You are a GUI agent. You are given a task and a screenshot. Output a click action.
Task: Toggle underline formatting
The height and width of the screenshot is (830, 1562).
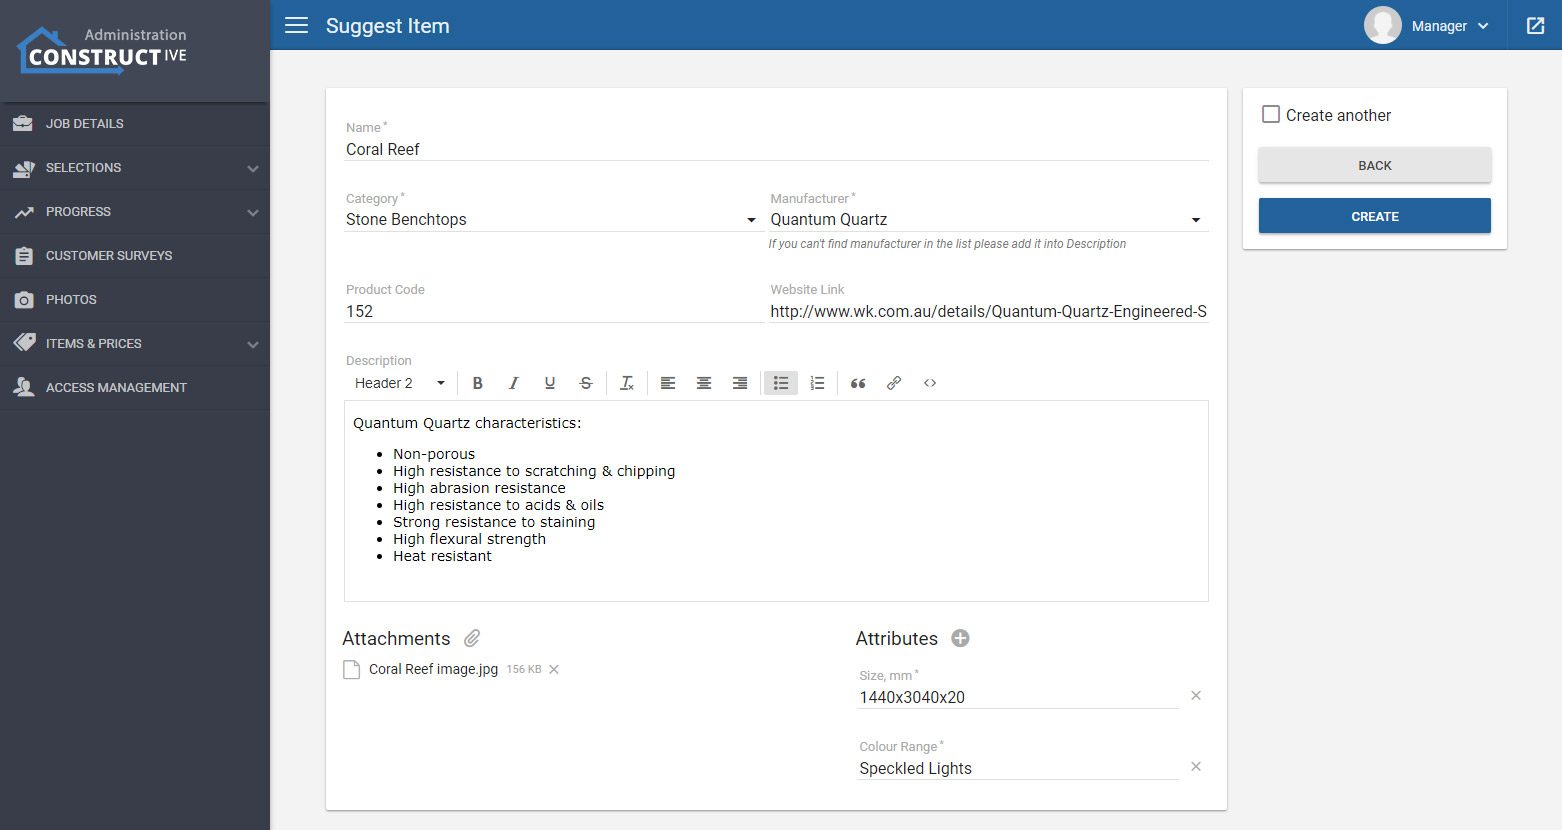coord(550,383)
